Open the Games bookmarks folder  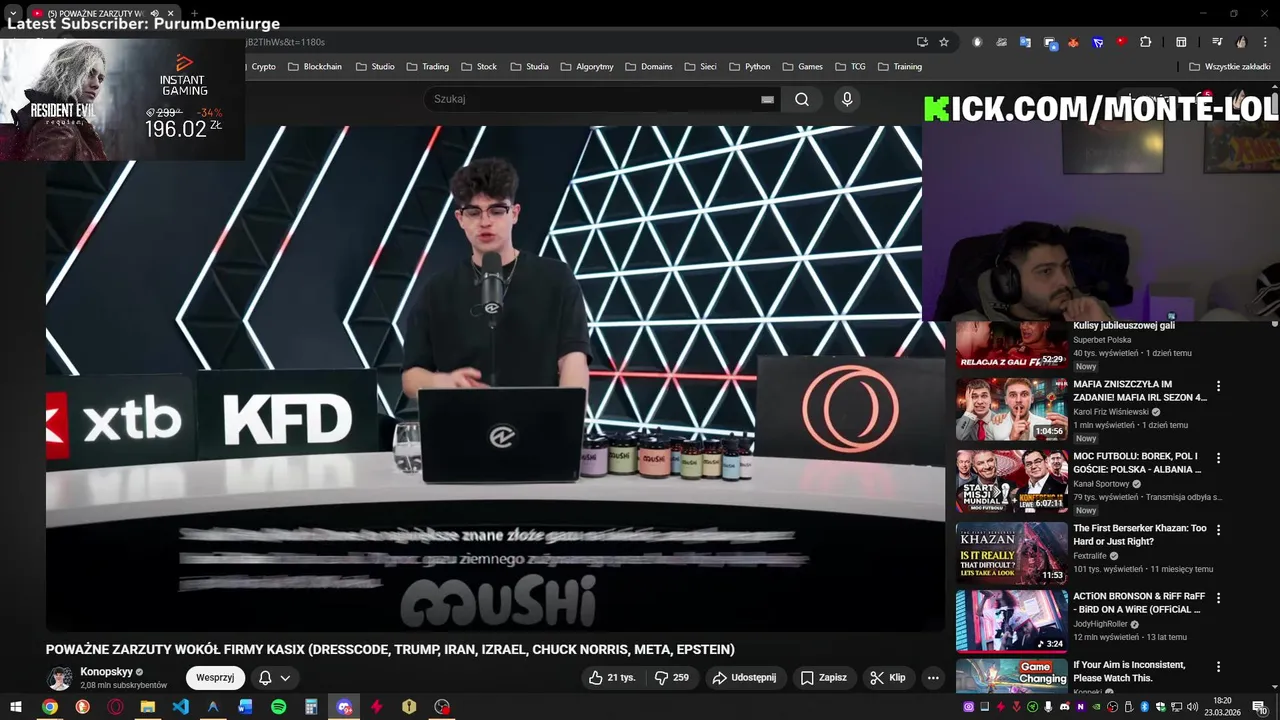(803, 67)
